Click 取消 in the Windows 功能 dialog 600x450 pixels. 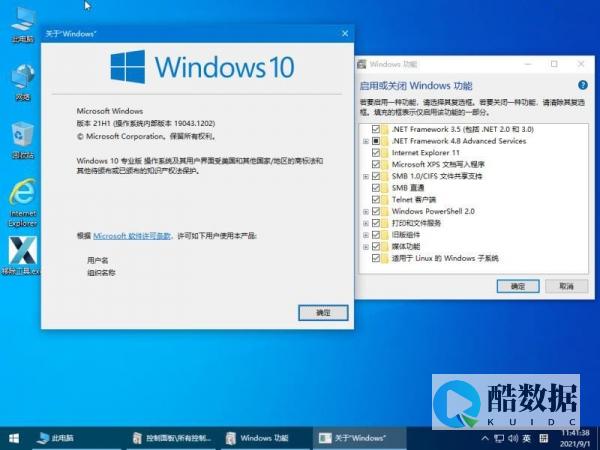point(566,286)
